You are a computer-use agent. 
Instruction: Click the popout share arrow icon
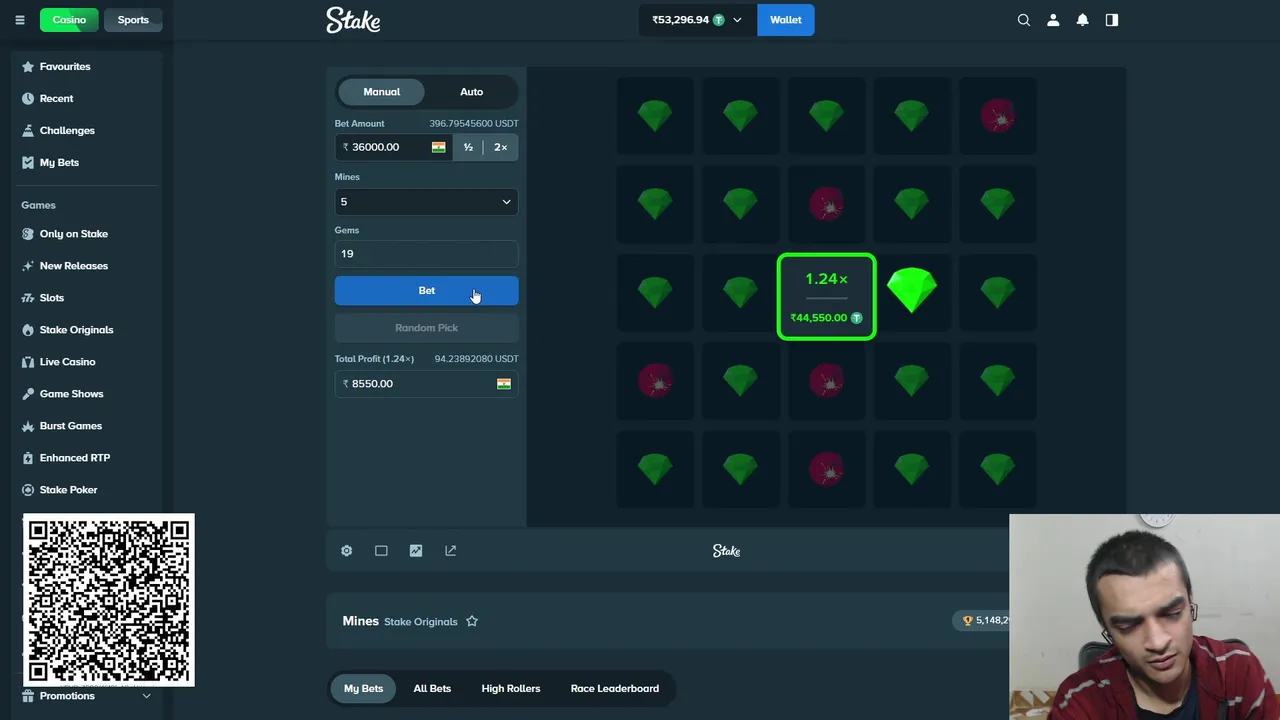(x=450, y=551)
